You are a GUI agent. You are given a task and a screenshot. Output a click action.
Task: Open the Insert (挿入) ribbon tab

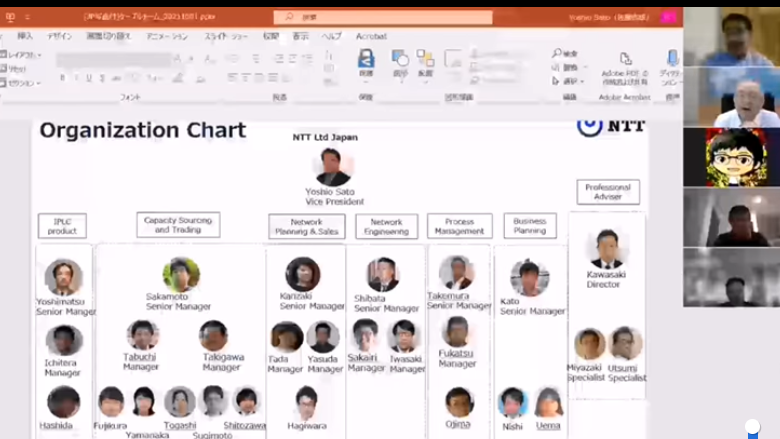coord(25,36)
